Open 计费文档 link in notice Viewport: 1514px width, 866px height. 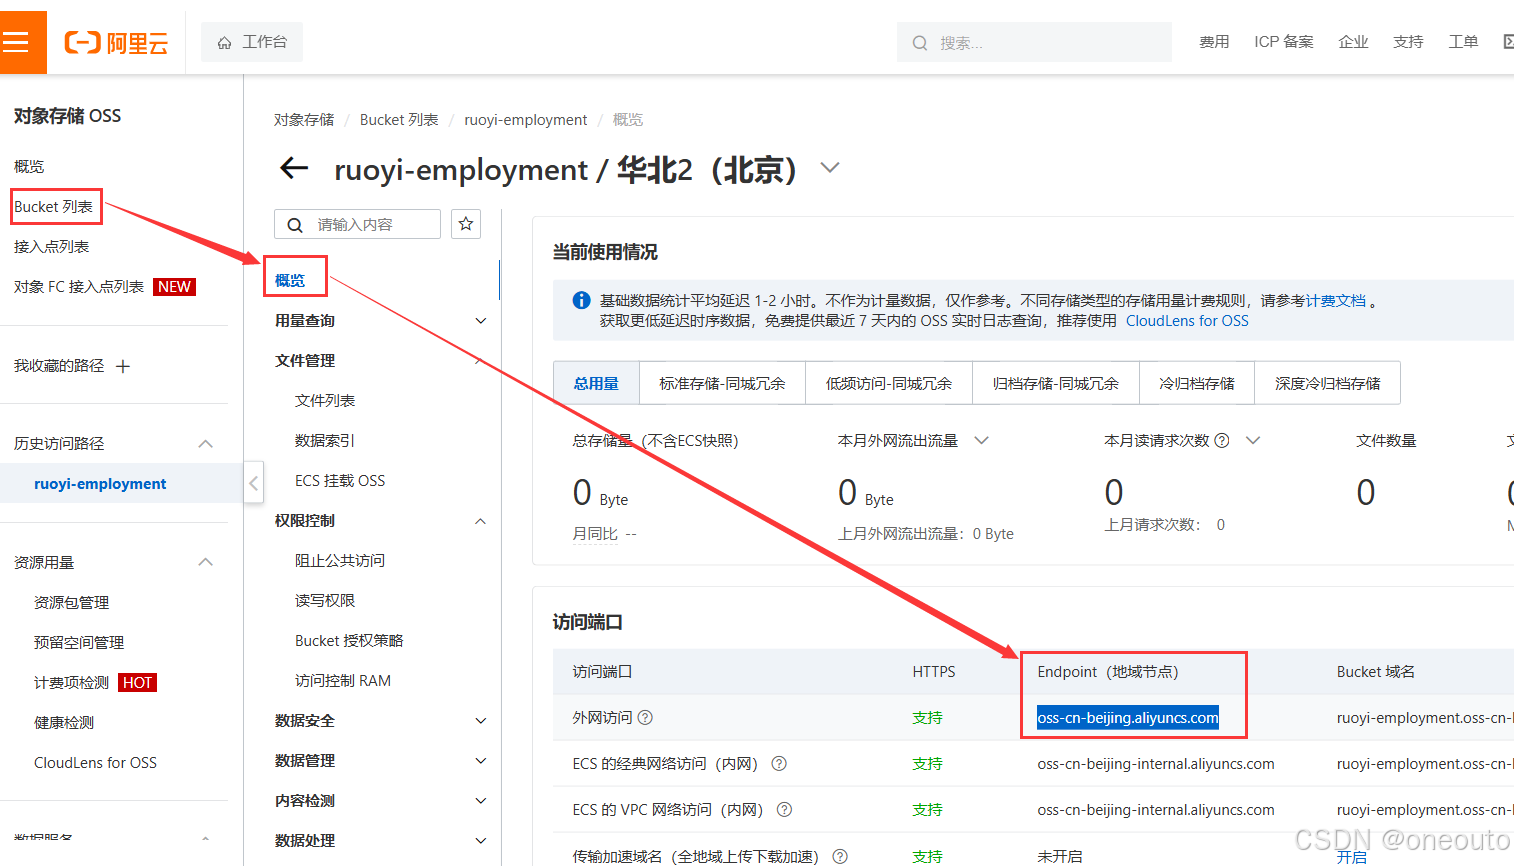coord(1336,300)
